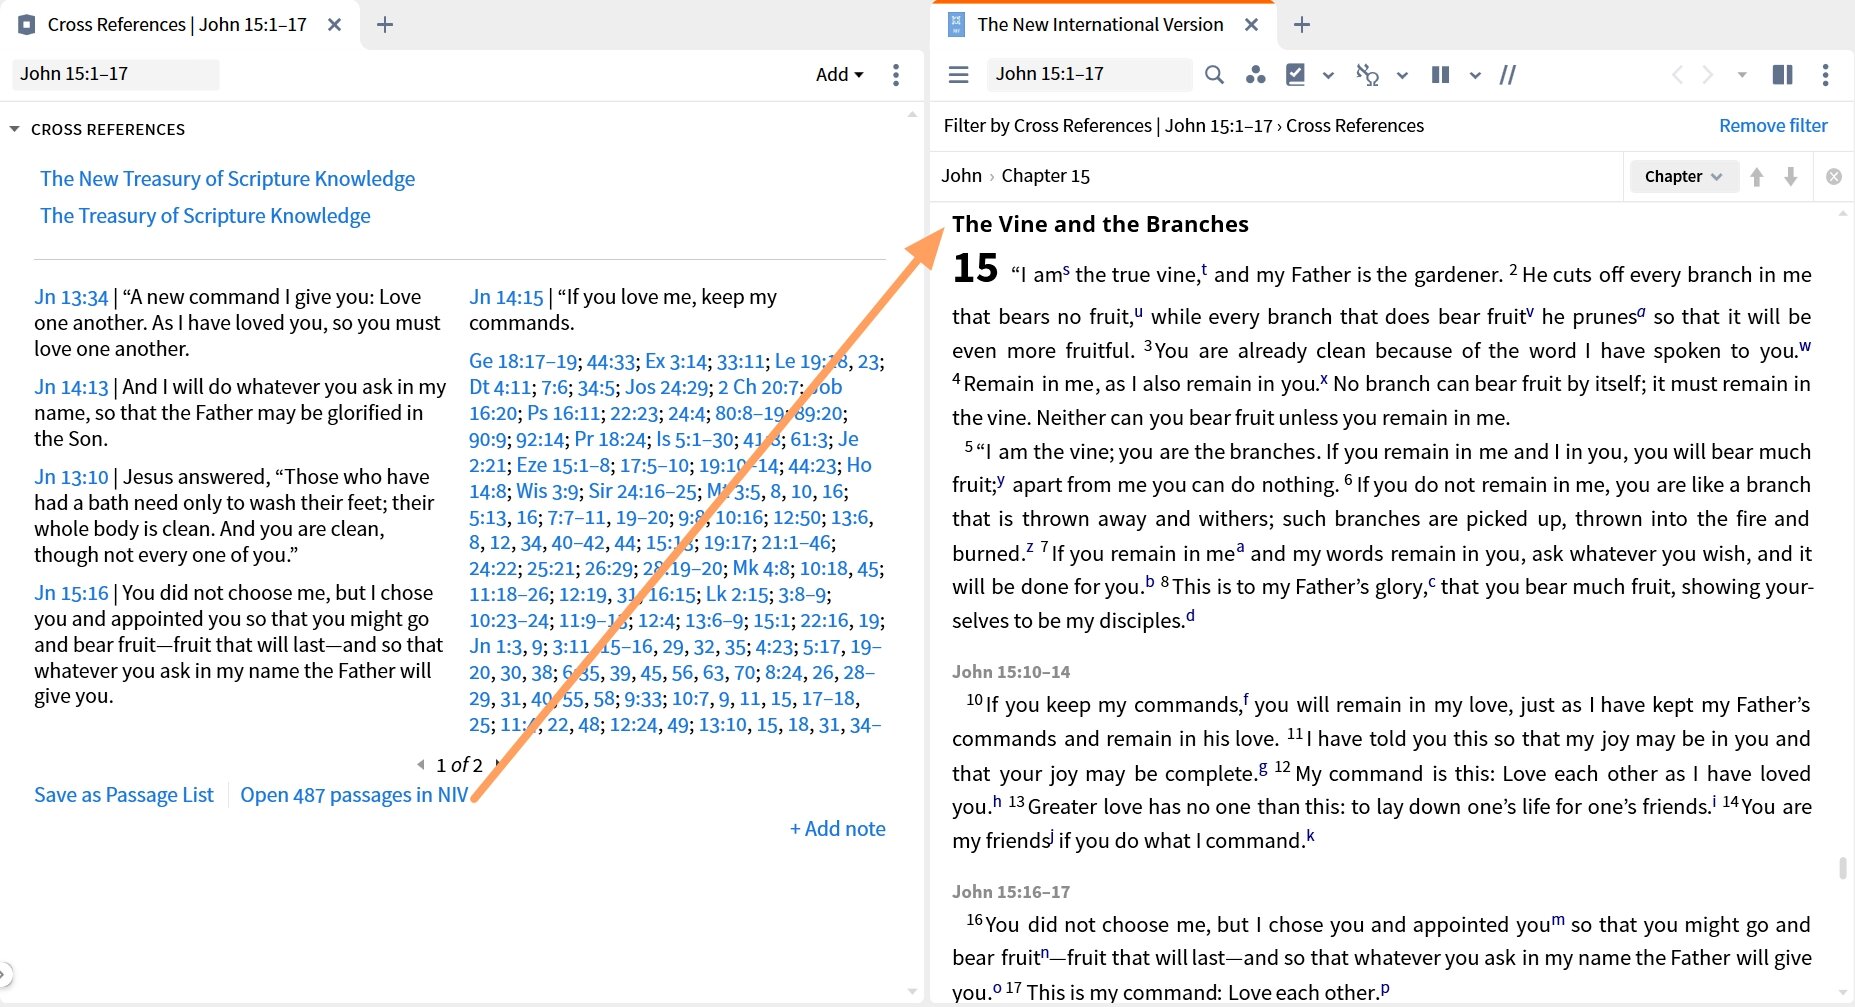This screenshot has height=1007, width=1855.
Task: Click the parallel resources double-slash icon
Action: [x=1508, y=74]
